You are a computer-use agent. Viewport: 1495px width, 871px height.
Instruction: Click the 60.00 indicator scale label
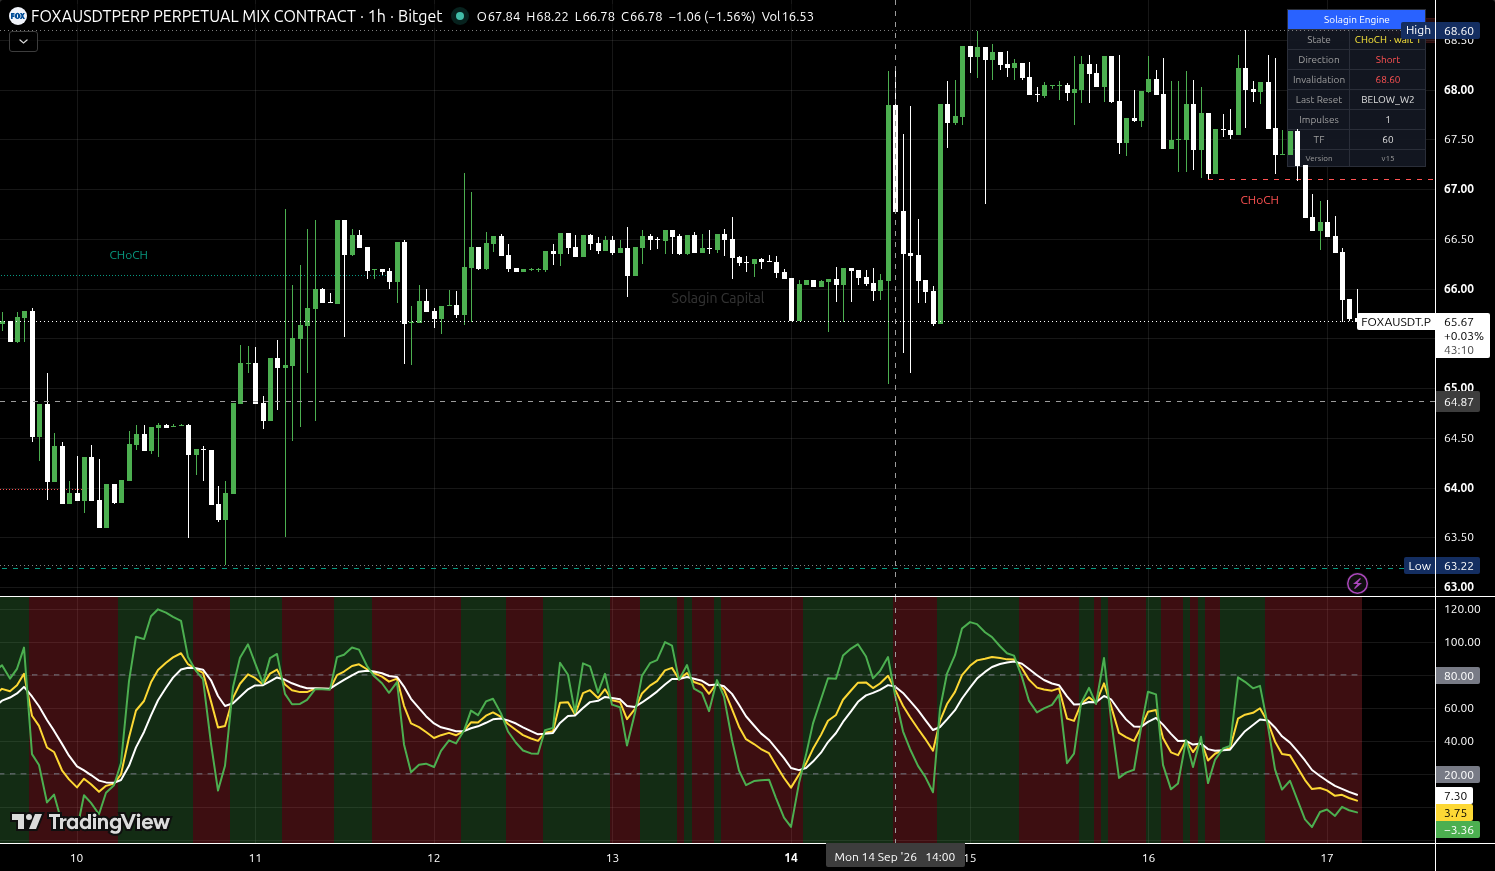click(1459, 708)
